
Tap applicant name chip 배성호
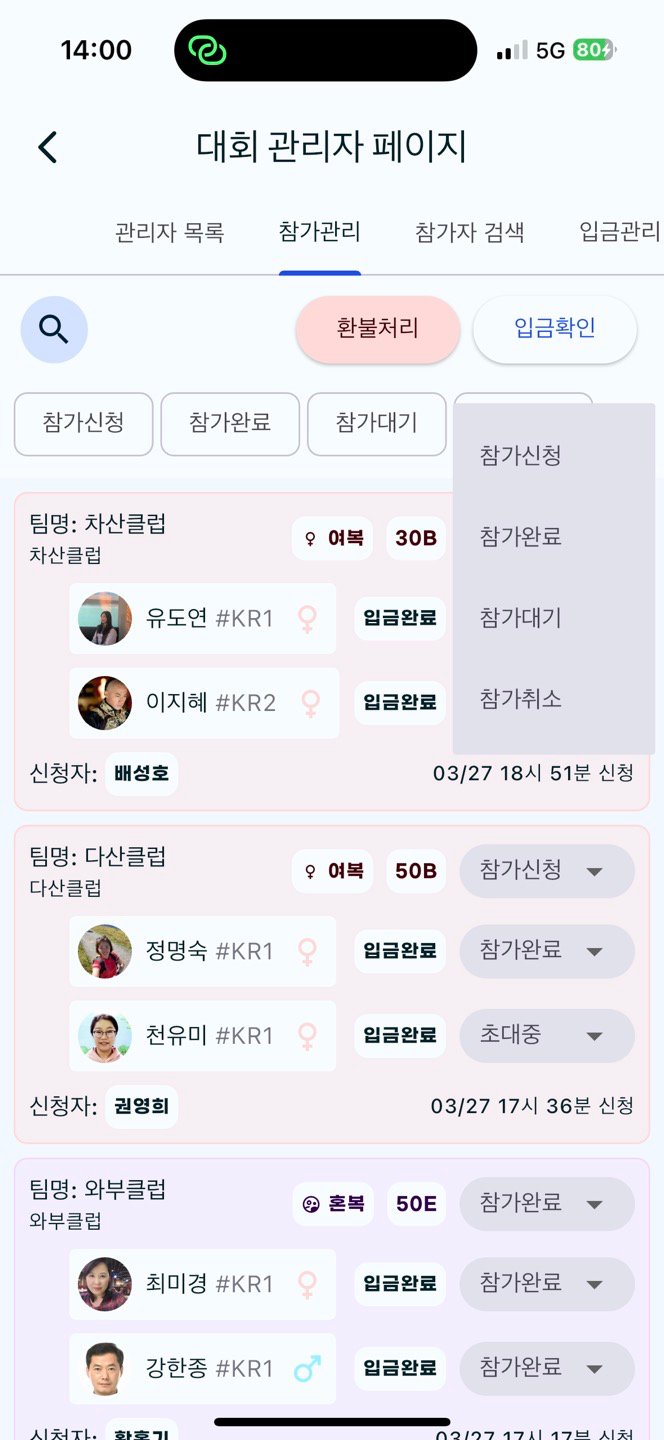point(141,774)
